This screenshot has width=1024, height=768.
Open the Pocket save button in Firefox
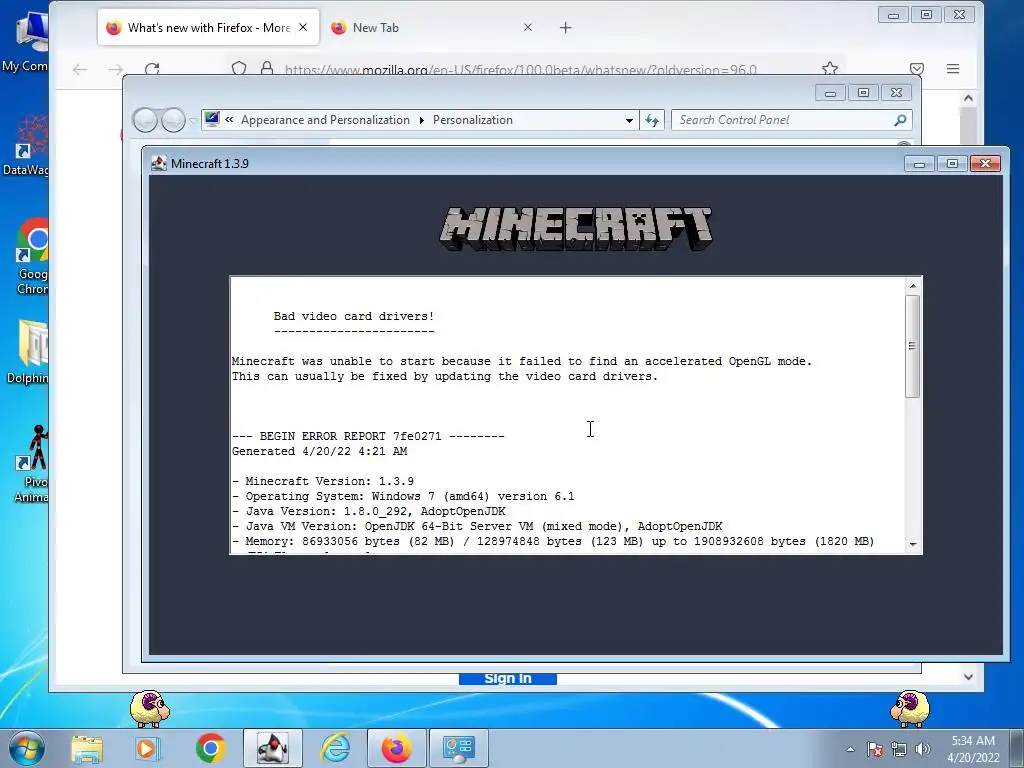tap(917, 69)
